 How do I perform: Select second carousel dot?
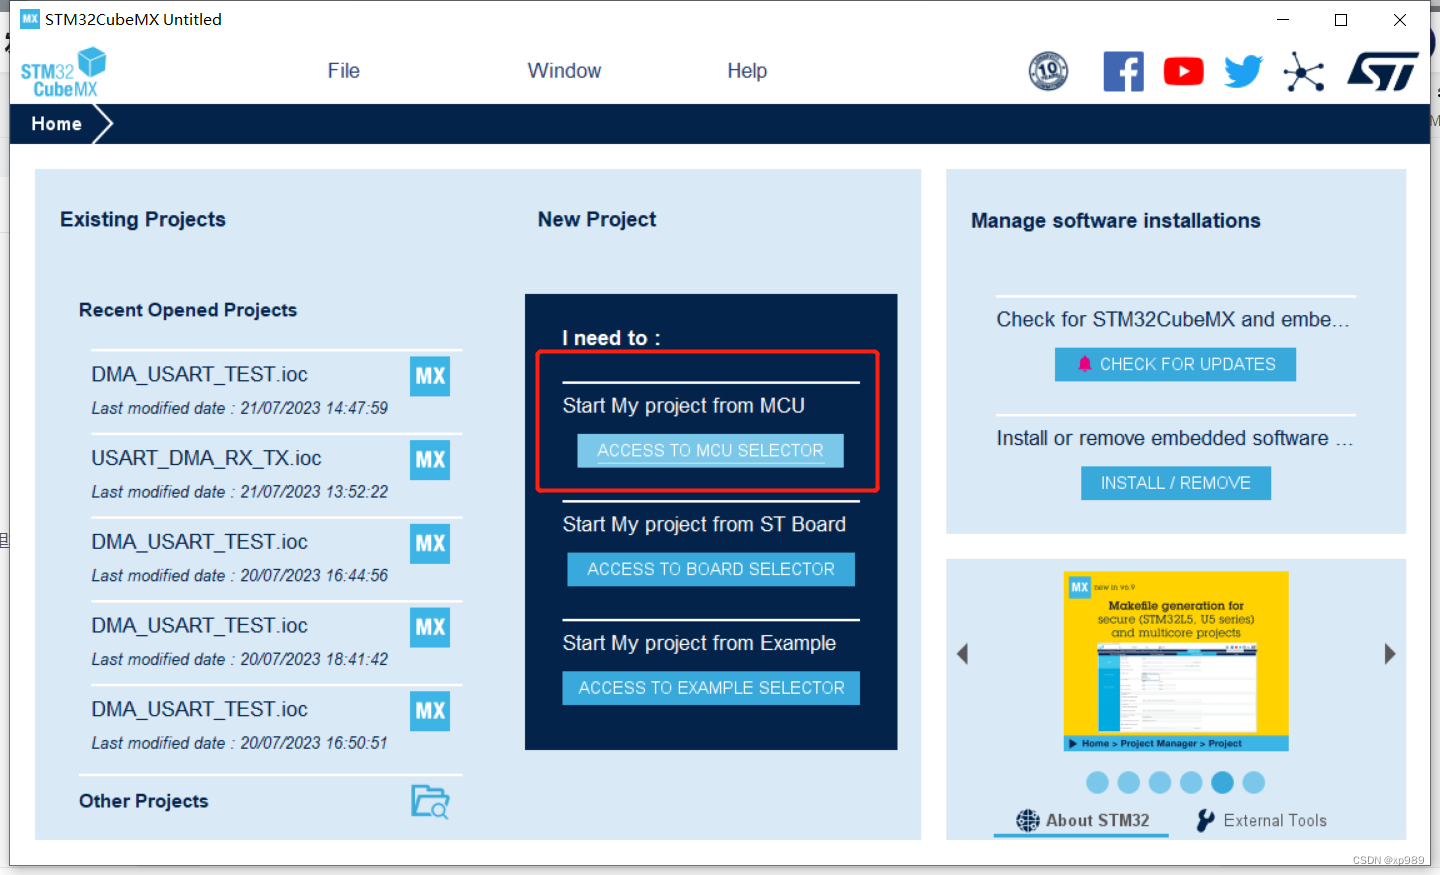coord(1129,782)
